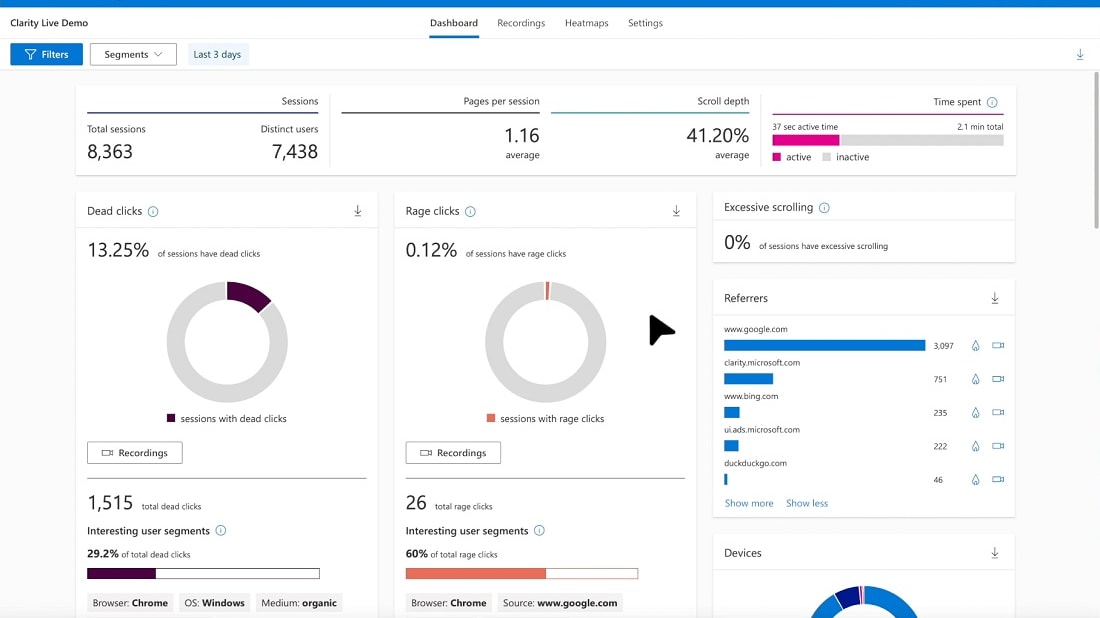
Task: Click the 0.12% rage clicks percentage
Action: tap(431, 250)
